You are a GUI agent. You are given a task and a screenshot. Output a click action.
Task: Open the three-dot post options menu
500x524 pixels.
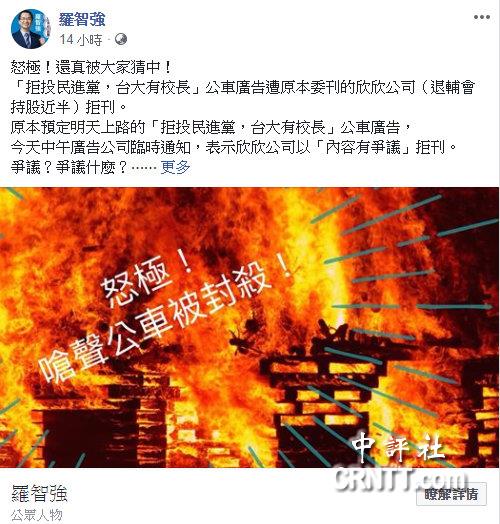click(482, 17)
